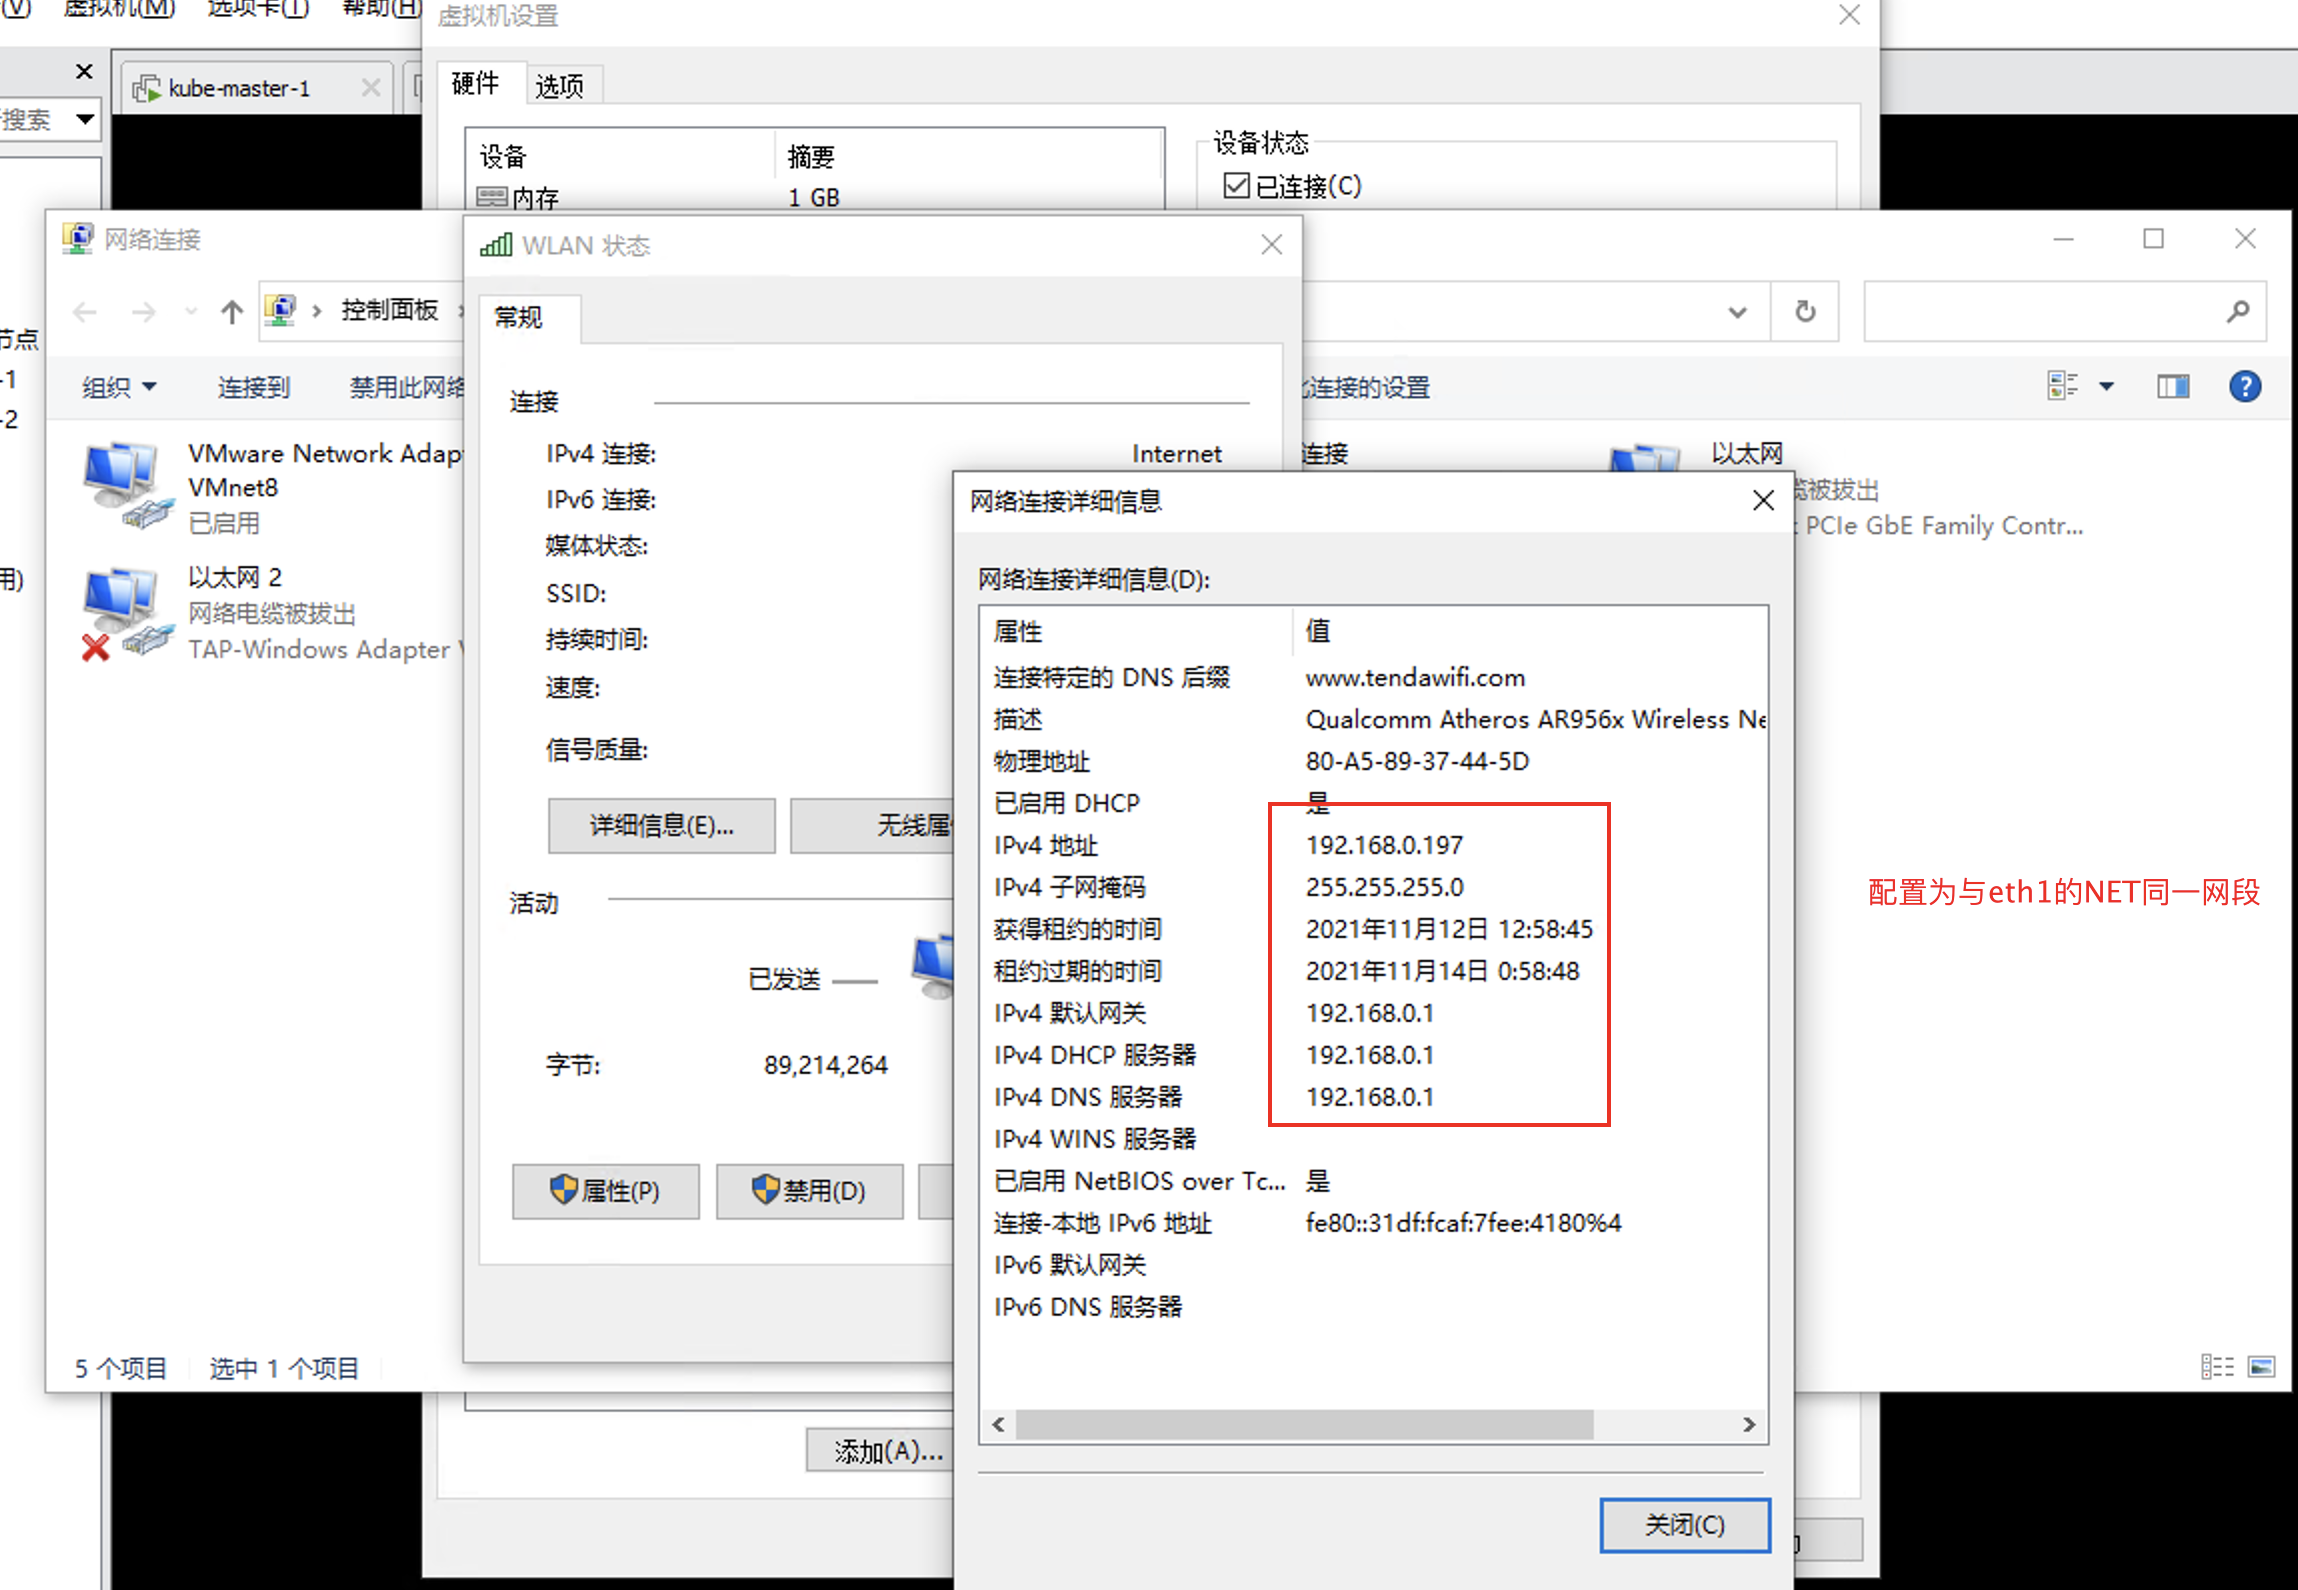Switch to details view icon in status bar

(2217, 1366)
